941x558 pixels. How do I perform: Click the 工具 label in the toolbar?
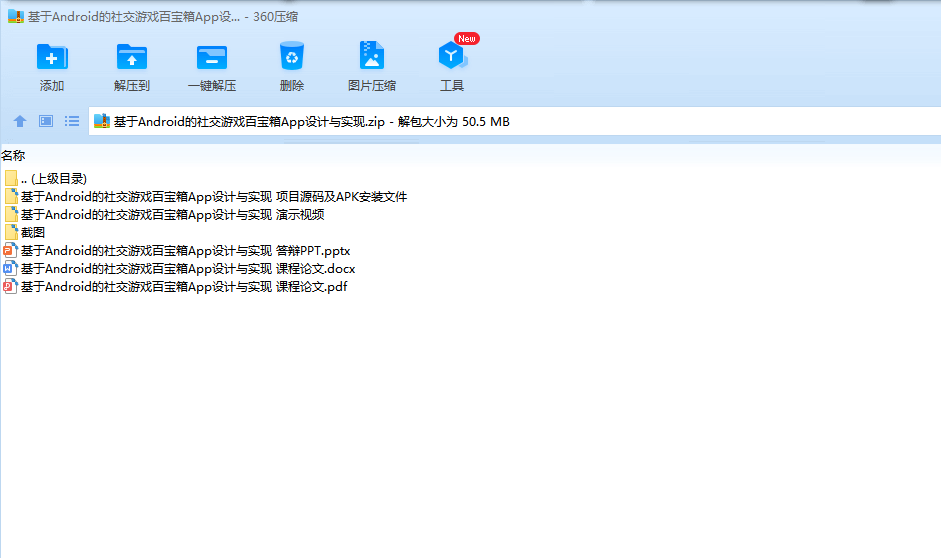click(452, 86)
